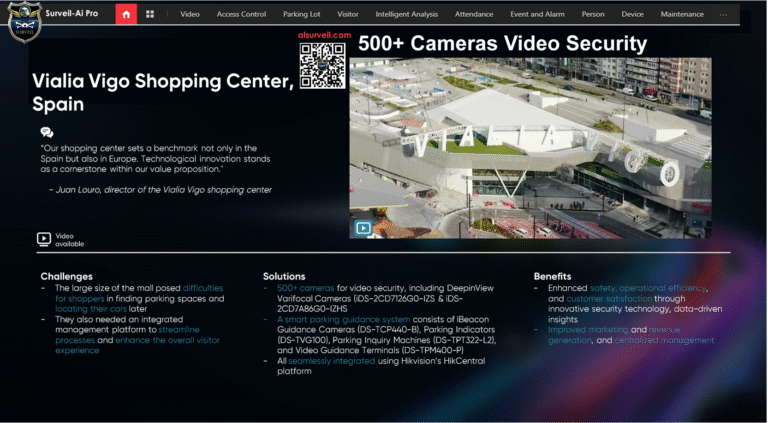The width and height of the screenshot is (768, 423).
Task: Click the 500+ Cameras Video Security heading
Action: pyautogui.click(x=503, y=43)
